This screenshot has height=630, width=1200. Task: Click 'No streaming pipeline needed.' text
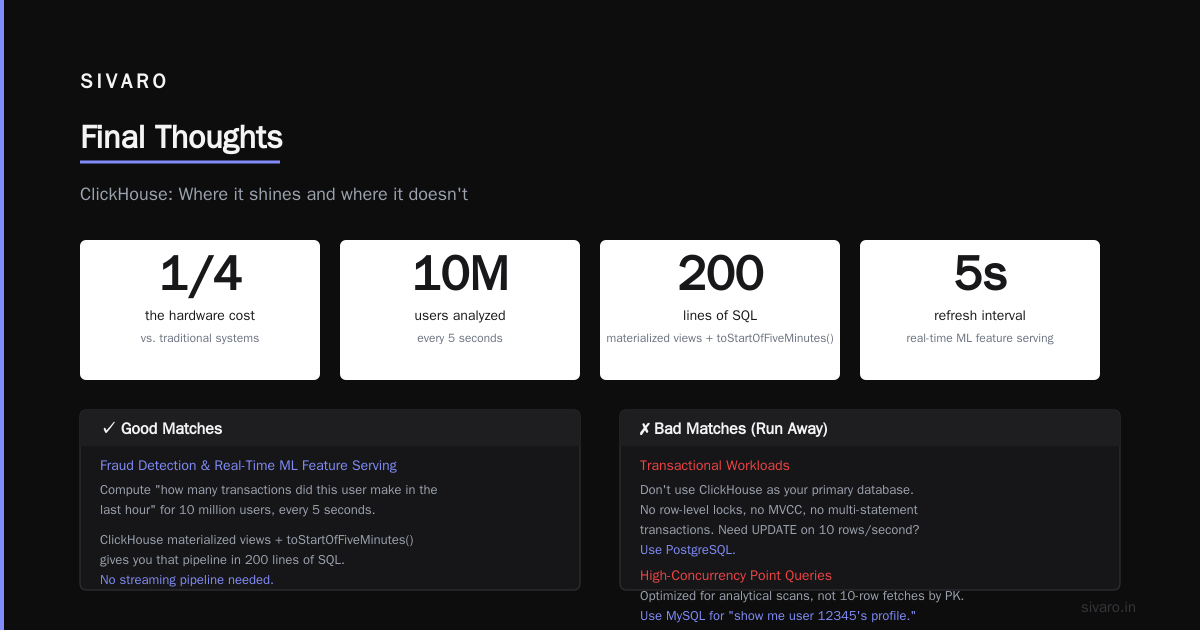pos(187,579)
